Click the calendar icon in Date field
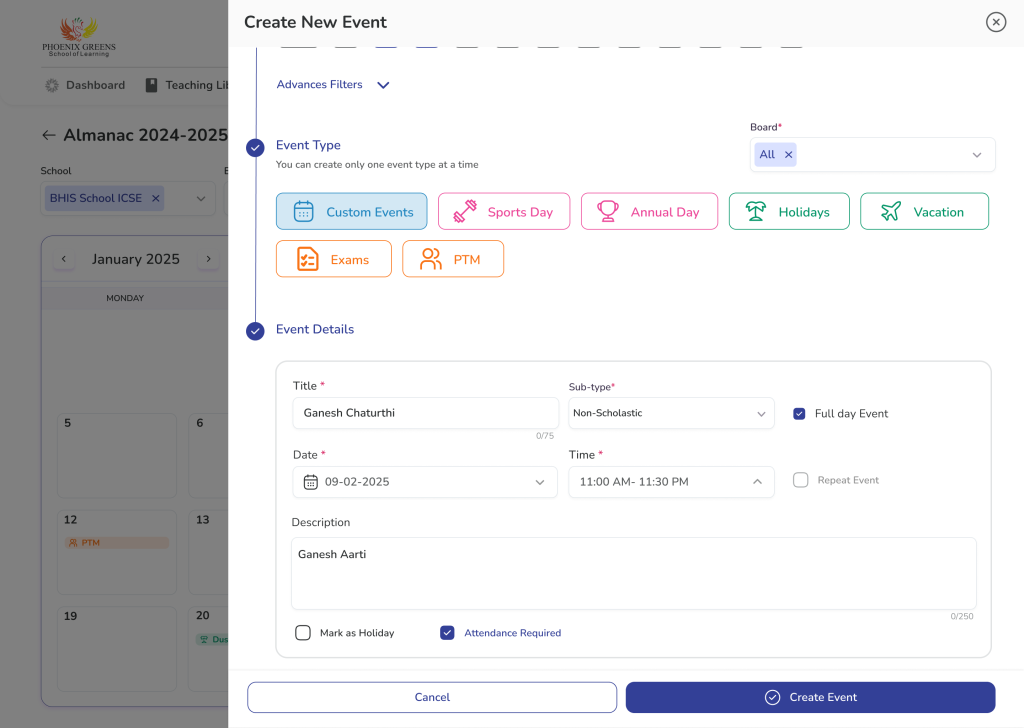 pos(310,482)
